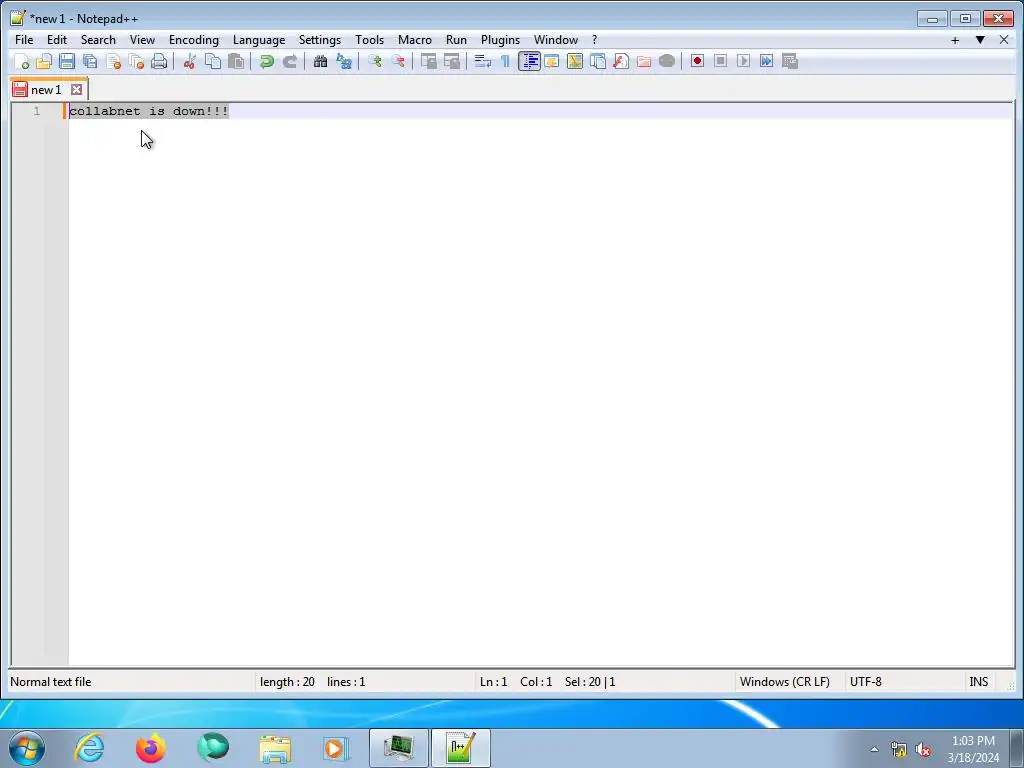Toggle word wrap toolbar button
1024x768 pixels.
coord(482,61)
